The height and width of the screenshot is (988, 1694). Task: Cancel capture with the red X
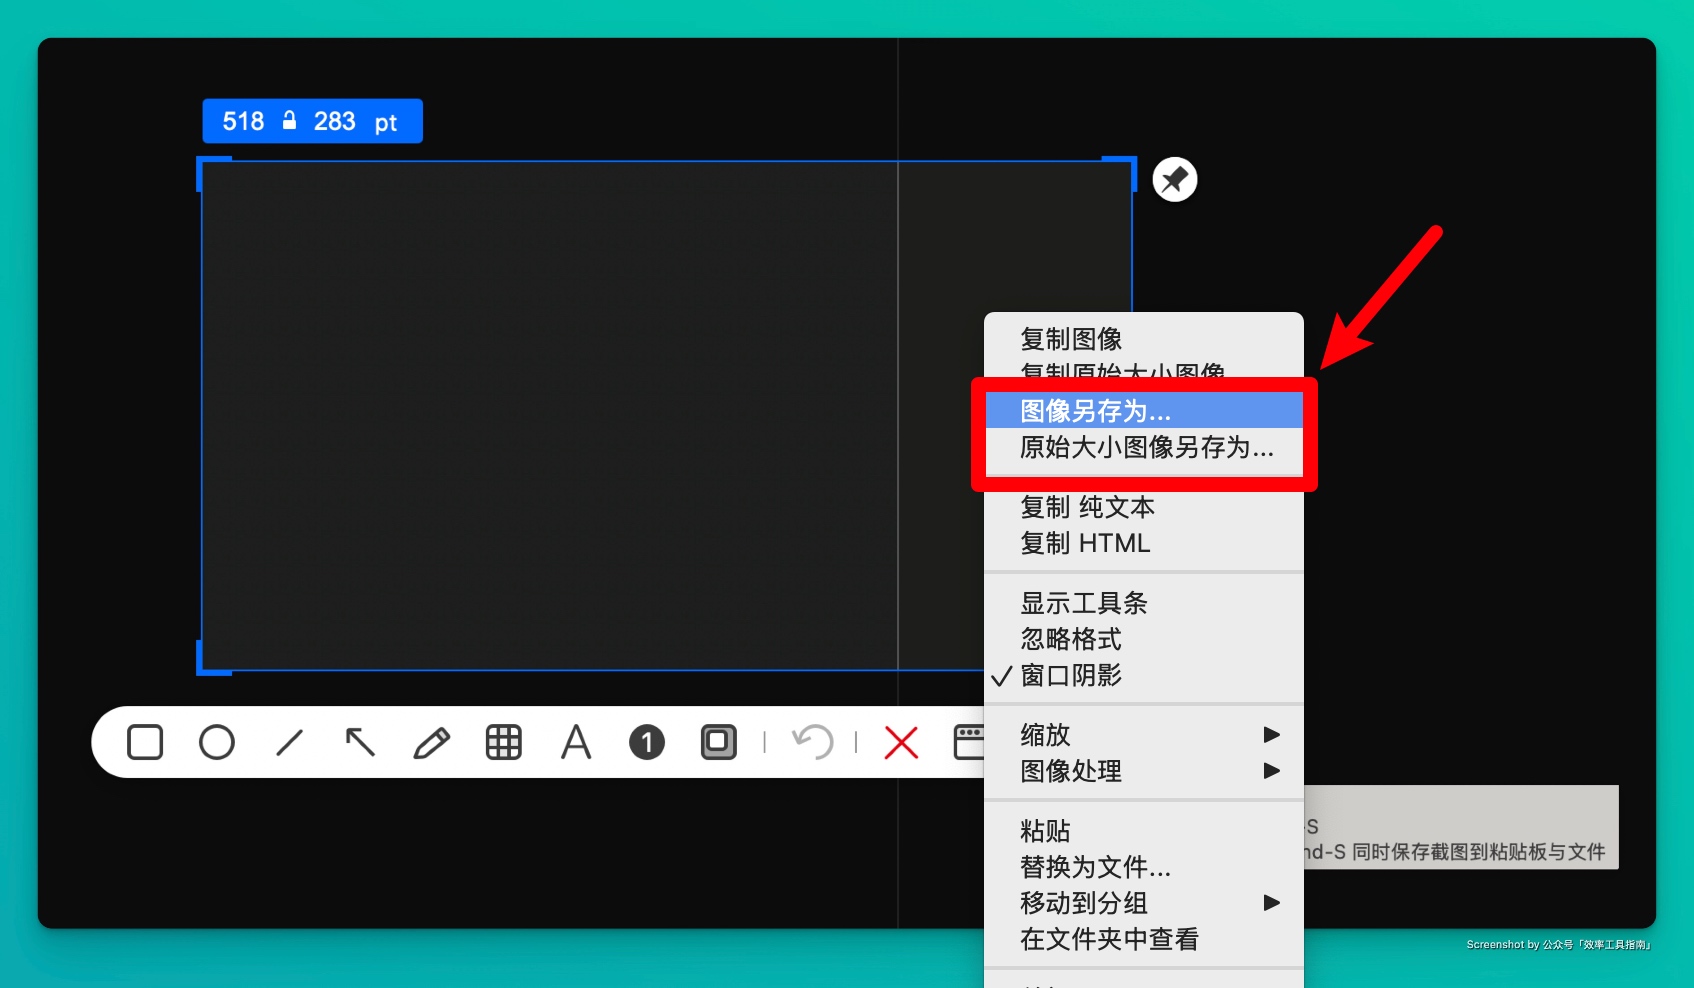click(901, 742)
